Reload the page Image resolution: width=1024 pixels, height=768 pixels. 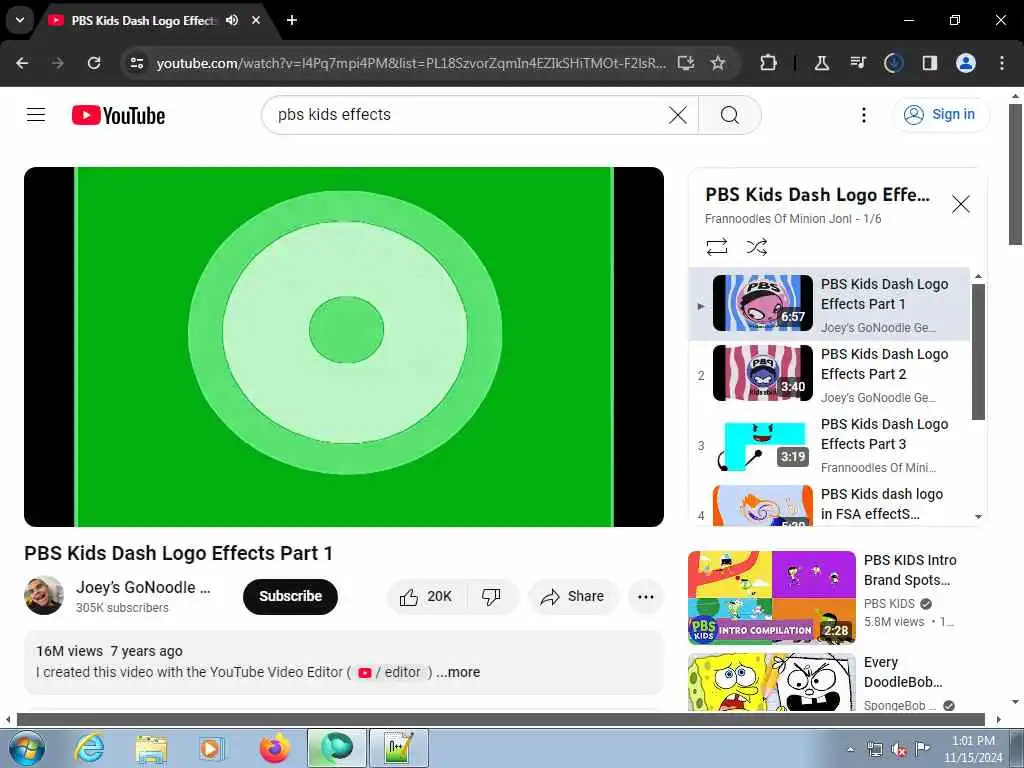(x=94, y=63)
